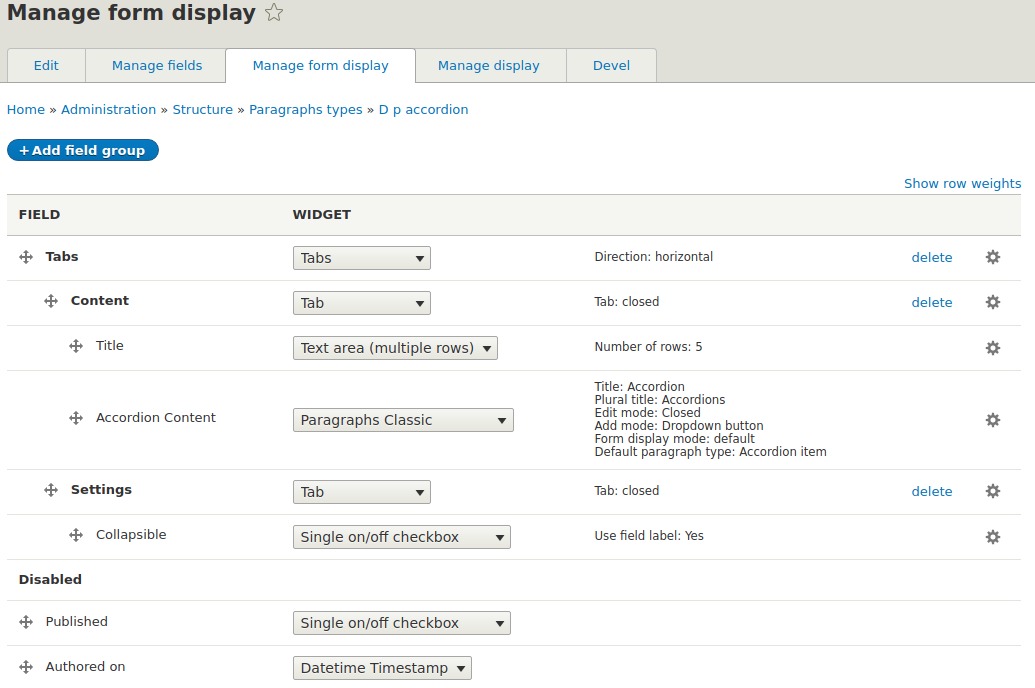
Task: Click the drag handle next to Authored on
Action: 25,666
